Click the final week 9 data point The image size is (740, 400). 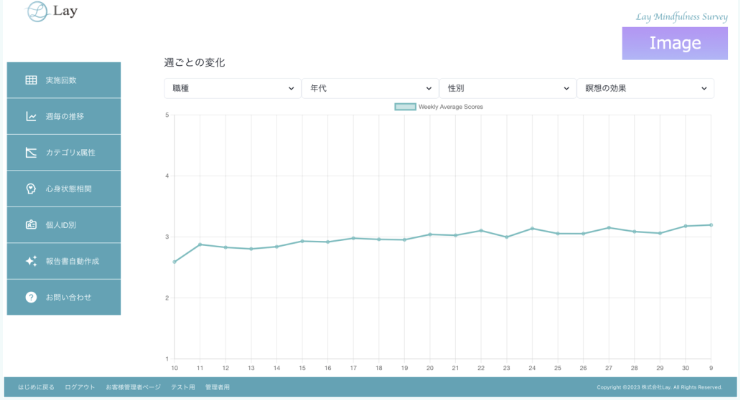pos(711,225)
